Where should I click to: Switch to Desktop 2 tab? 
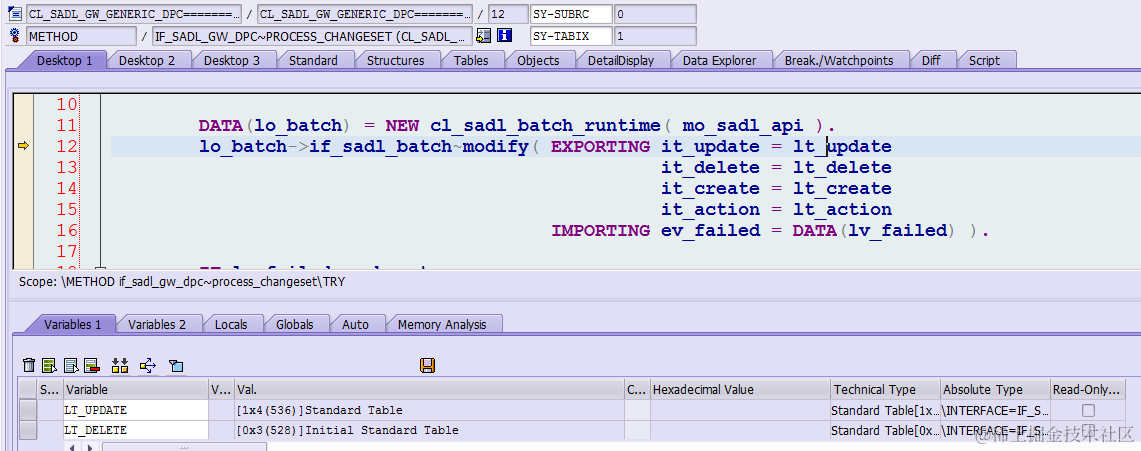pyautogui.click(x=147, y=60)
